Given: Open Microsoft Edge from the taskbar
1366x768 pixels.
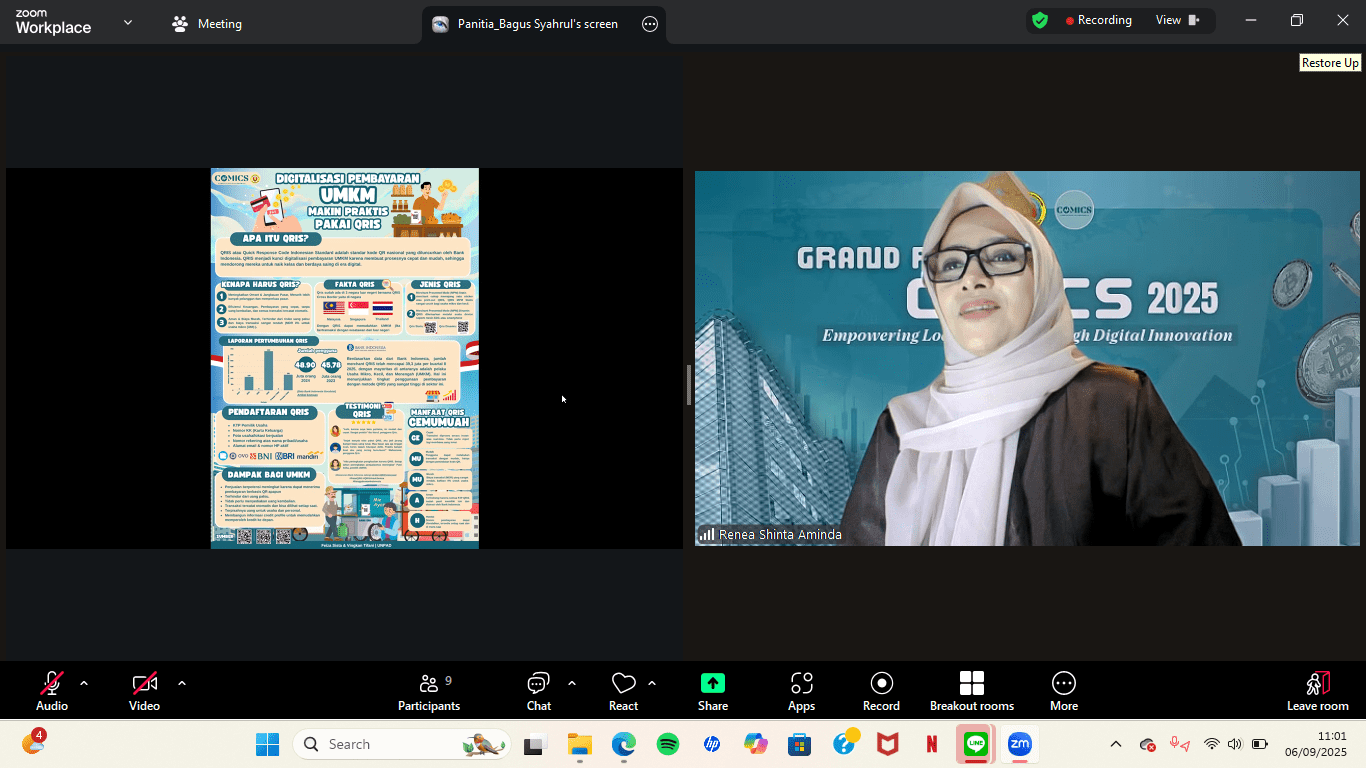Looking at the screenshot, I should tap(624, 744).
